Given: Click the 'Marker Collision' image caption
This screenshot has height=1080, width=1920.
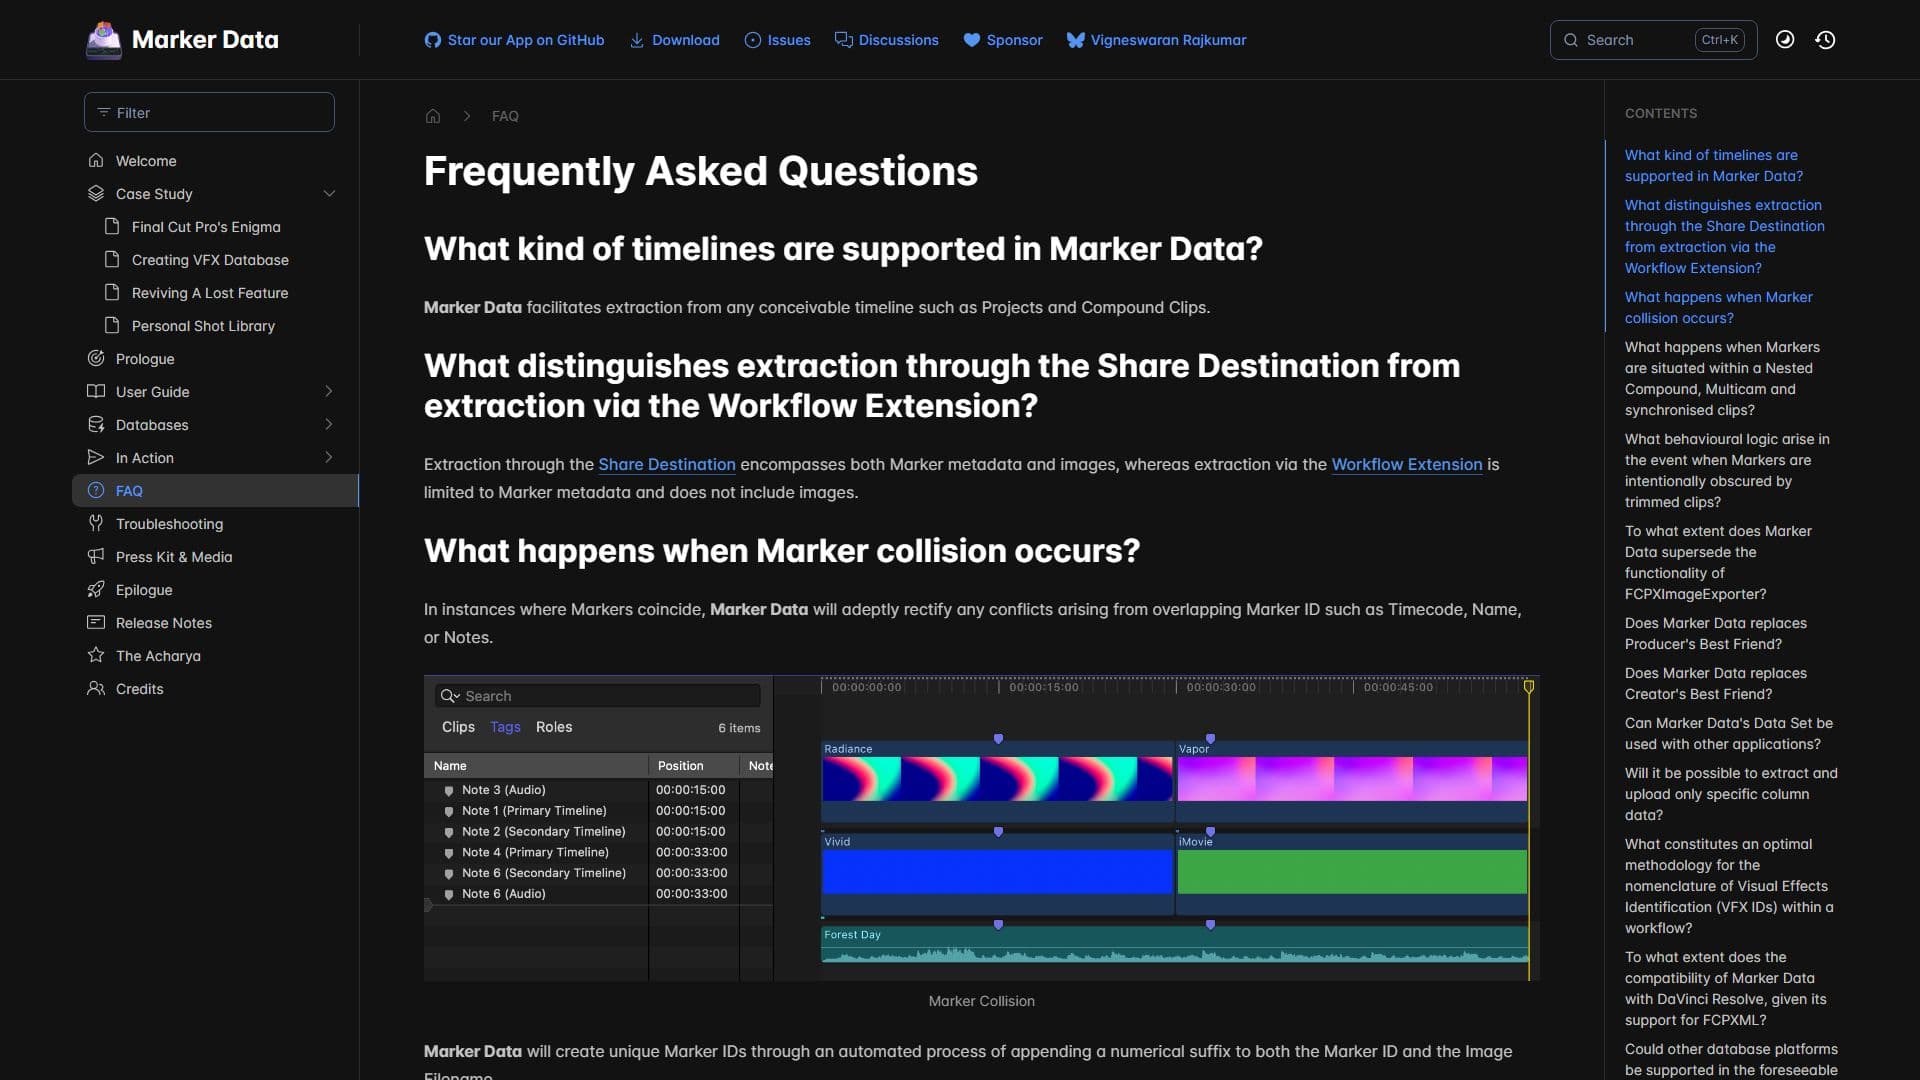Looking at the screenshot, I should [981, 1001].
